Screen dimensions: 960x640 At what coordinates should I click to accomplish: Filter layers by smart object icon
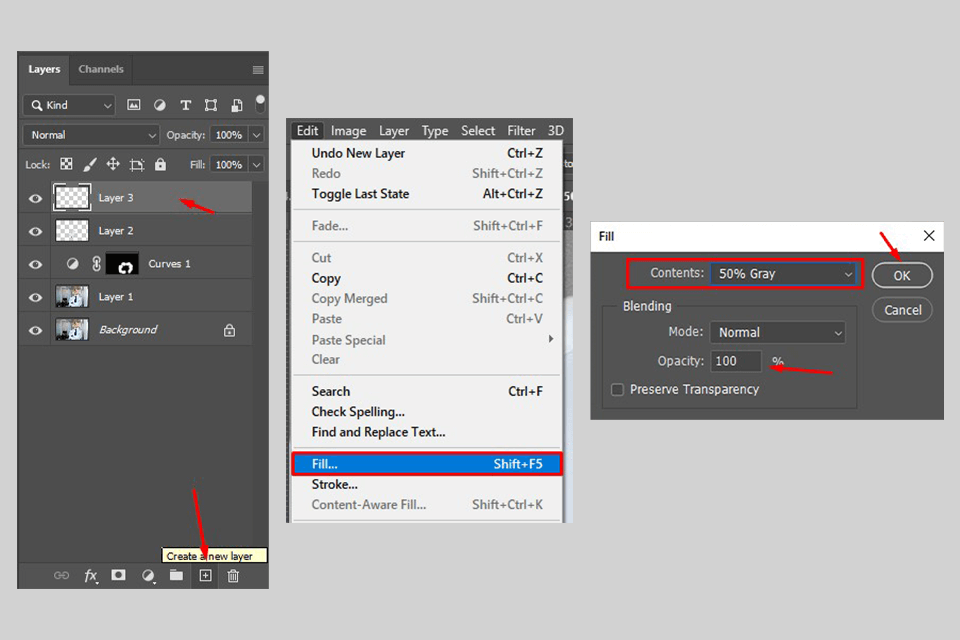237,105
